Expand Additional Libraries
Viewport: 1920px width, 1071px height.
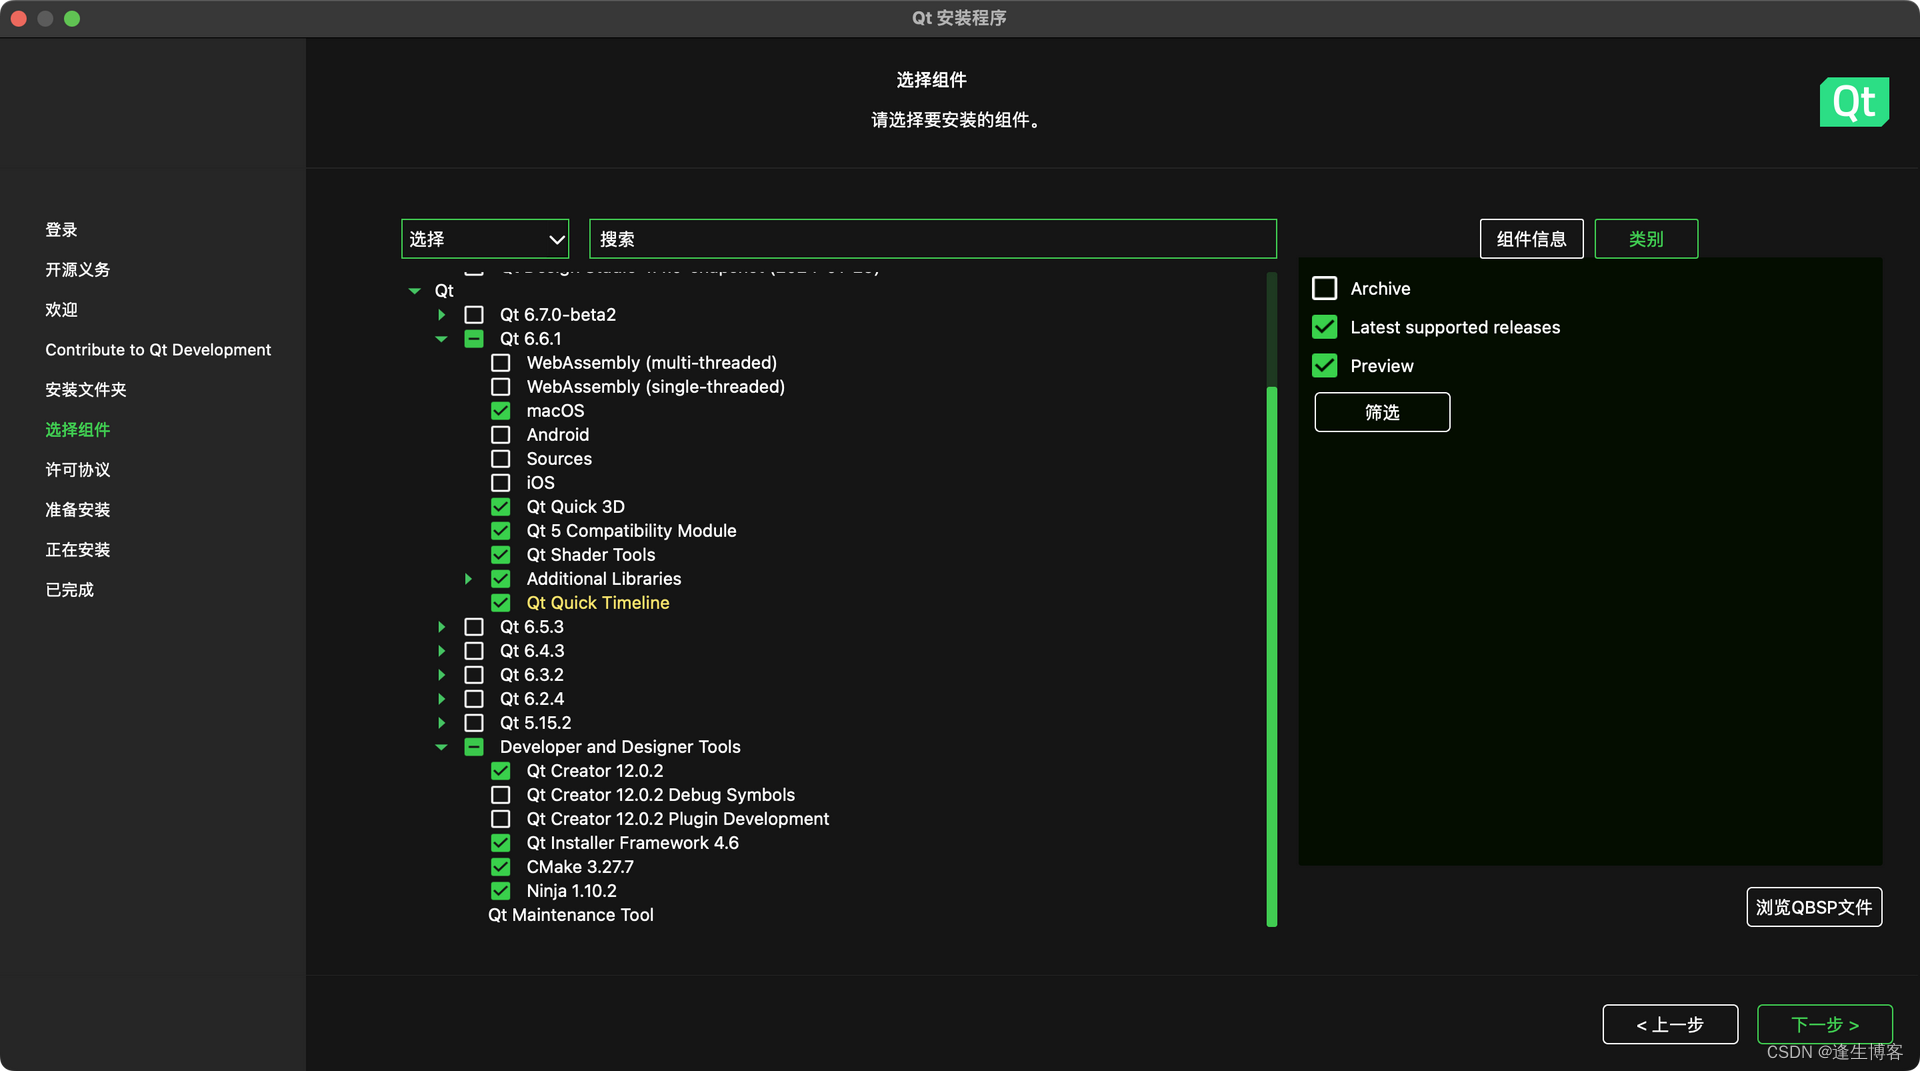tap(467, 578)
